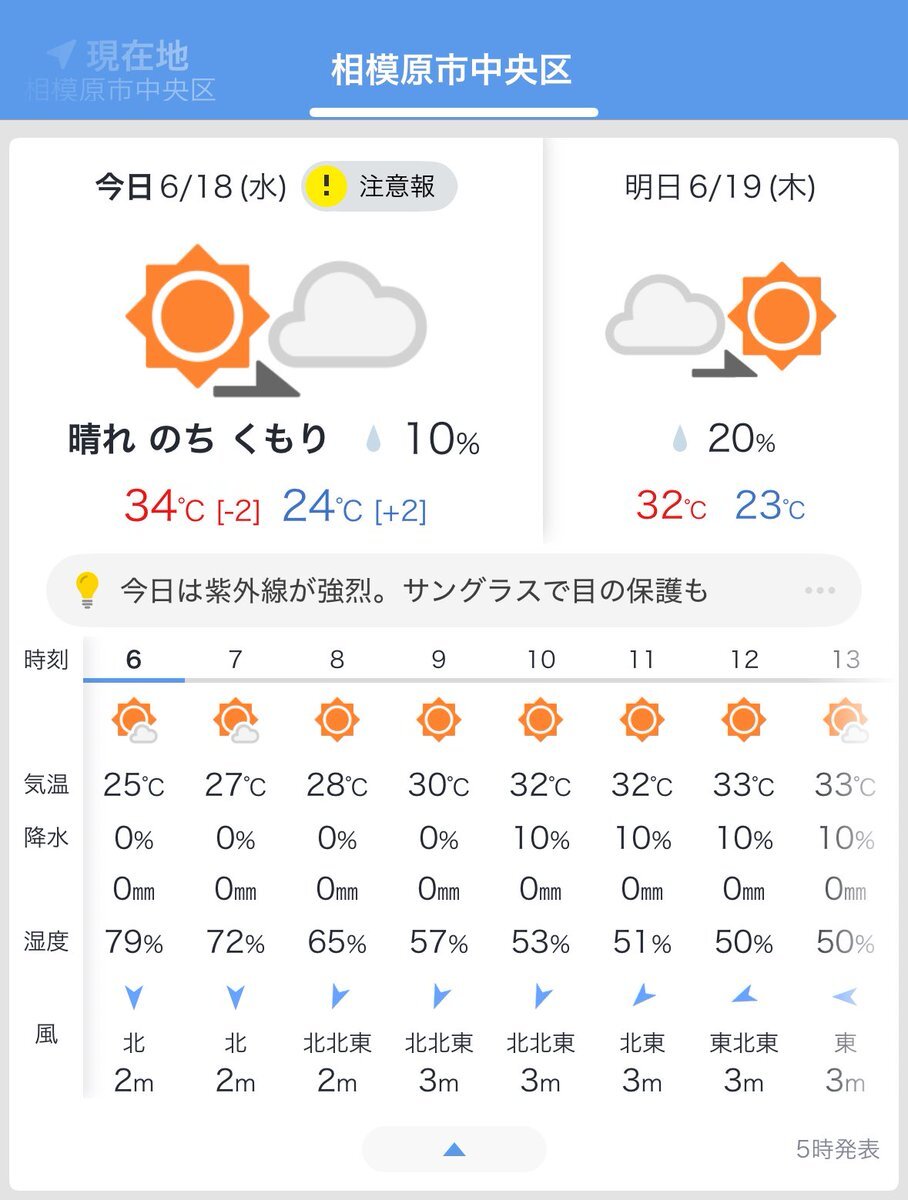Image resolution: width=908 pixels, height=1200 pixels.
Task: Tap the 9 o'clock sunny icon
Action: [438, 719]
